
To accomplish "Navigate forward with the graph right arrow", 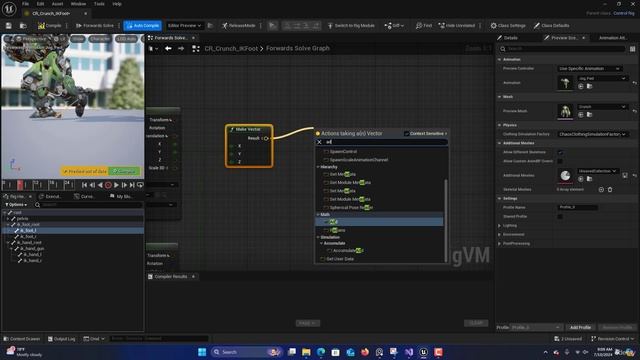I will 181,49.
